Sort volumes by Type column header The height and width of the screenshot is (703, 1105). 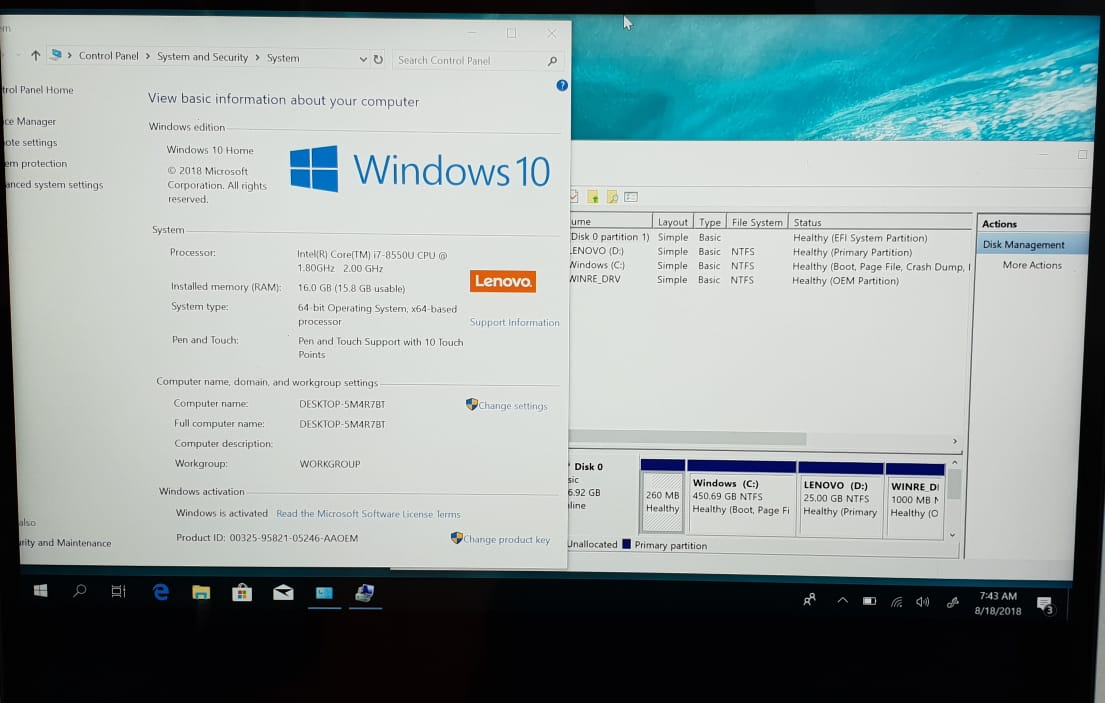pyautogui.click(x=710, y=222)
